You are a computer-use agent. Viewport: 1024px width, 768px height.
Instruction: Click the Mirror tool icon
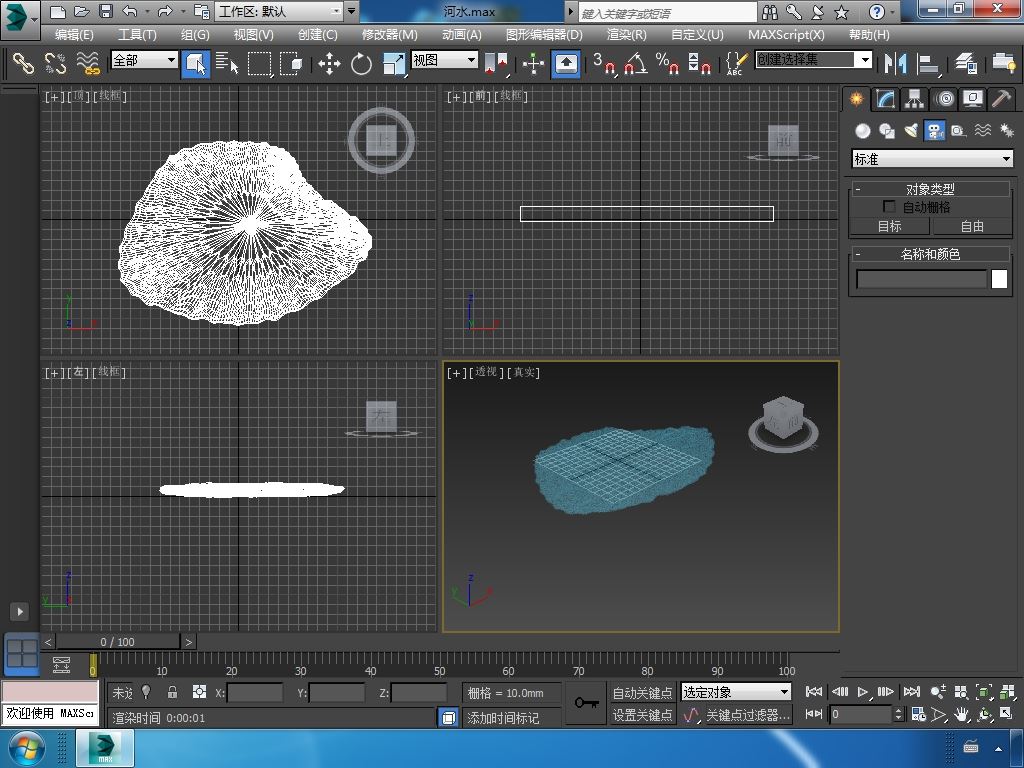tap(894, 64)
